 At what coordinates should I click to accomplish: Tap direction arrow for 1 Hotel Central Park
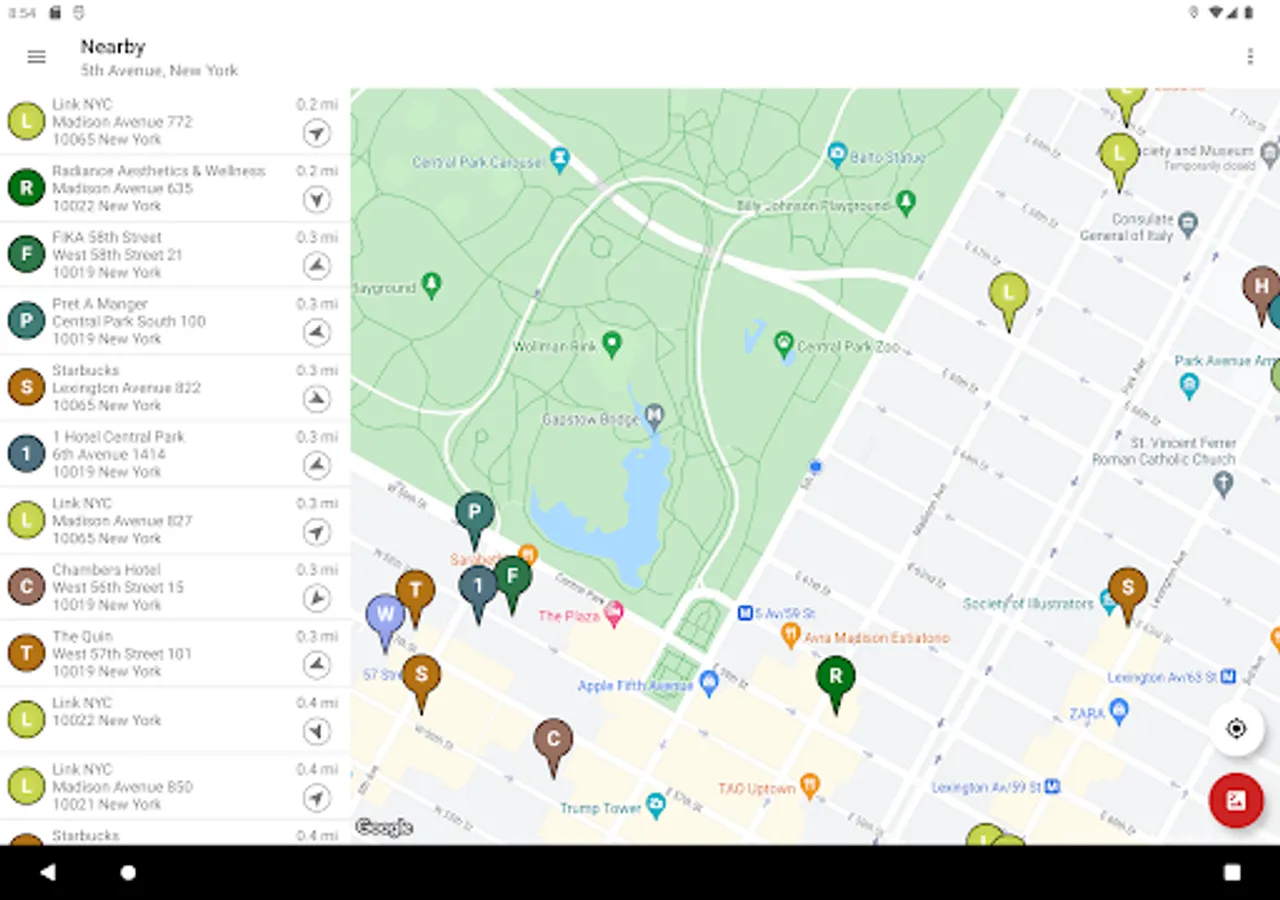317,466
